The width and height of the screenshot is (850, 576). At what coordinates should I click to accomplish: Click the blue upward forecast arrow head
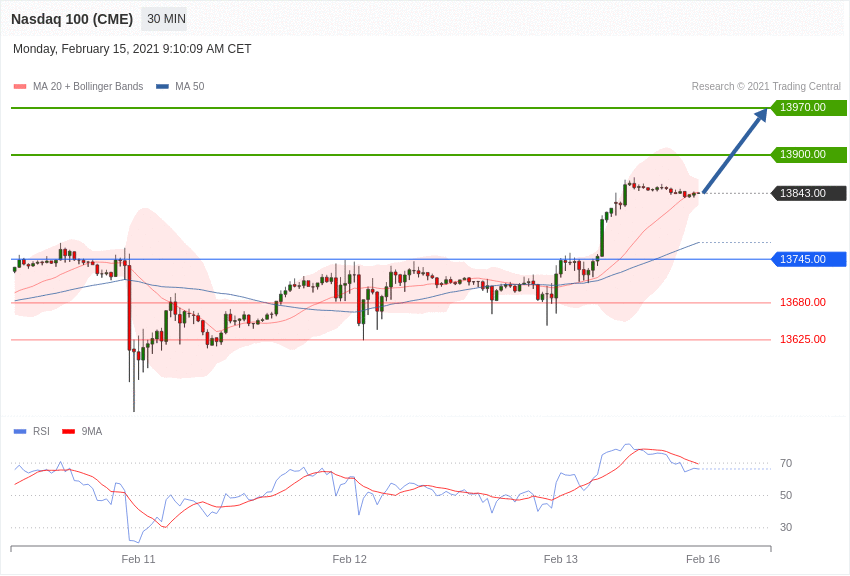pyautogui.click(x=761, y=115)
